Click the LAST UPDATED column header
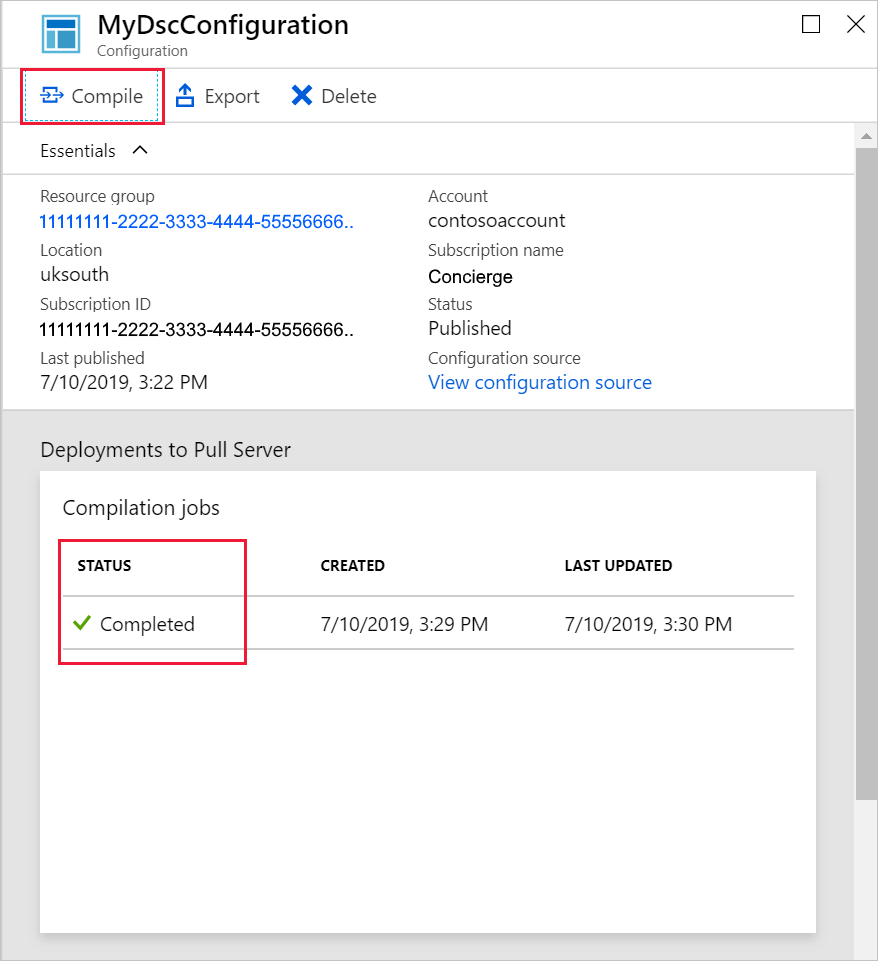The image size is (878, 961). click(618, 566)
